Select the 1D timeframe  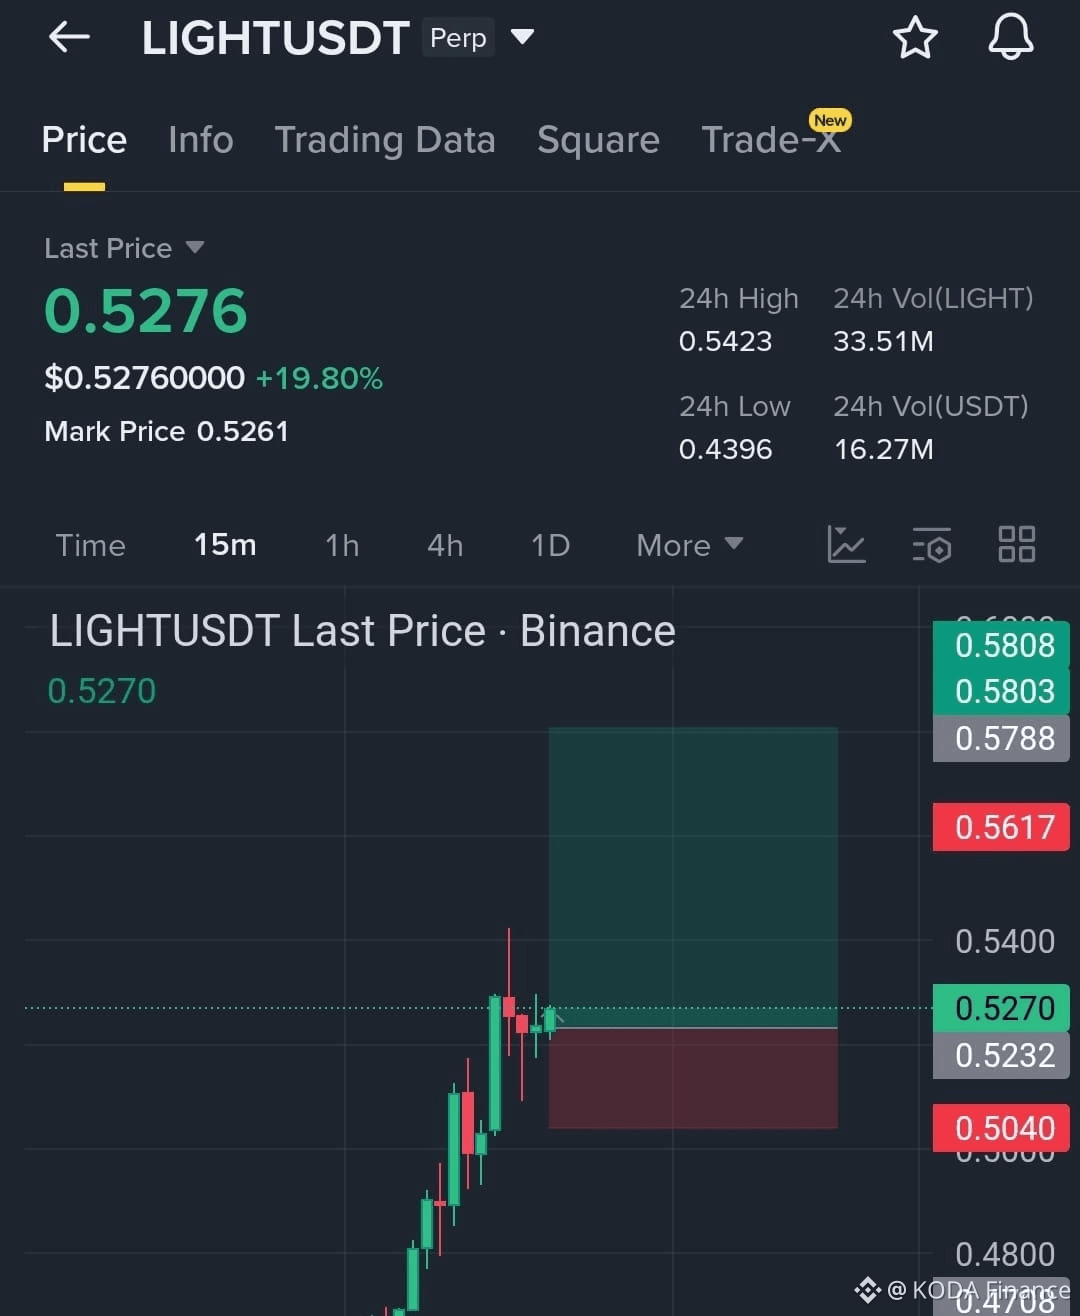coord(550,545)
